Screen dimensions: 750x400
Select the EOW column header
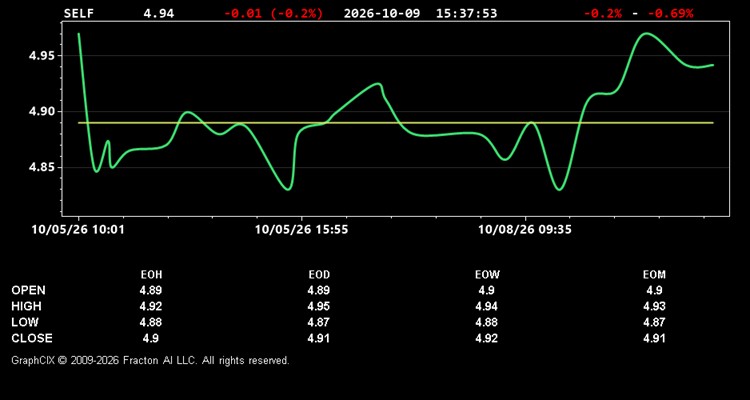point(487,275)
